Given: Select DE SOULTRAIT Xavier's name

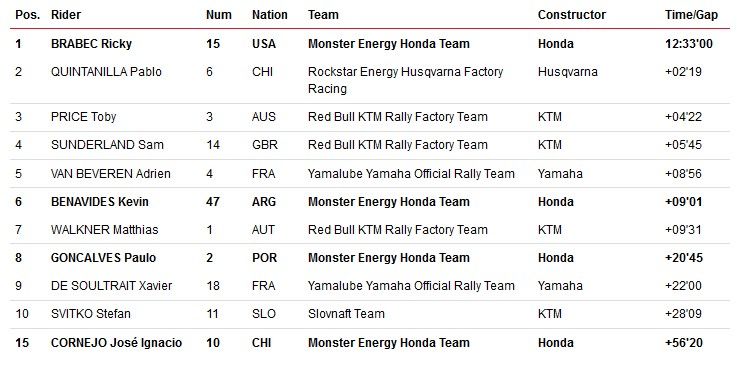Looking at the screenshot, I should coord(111,286).
